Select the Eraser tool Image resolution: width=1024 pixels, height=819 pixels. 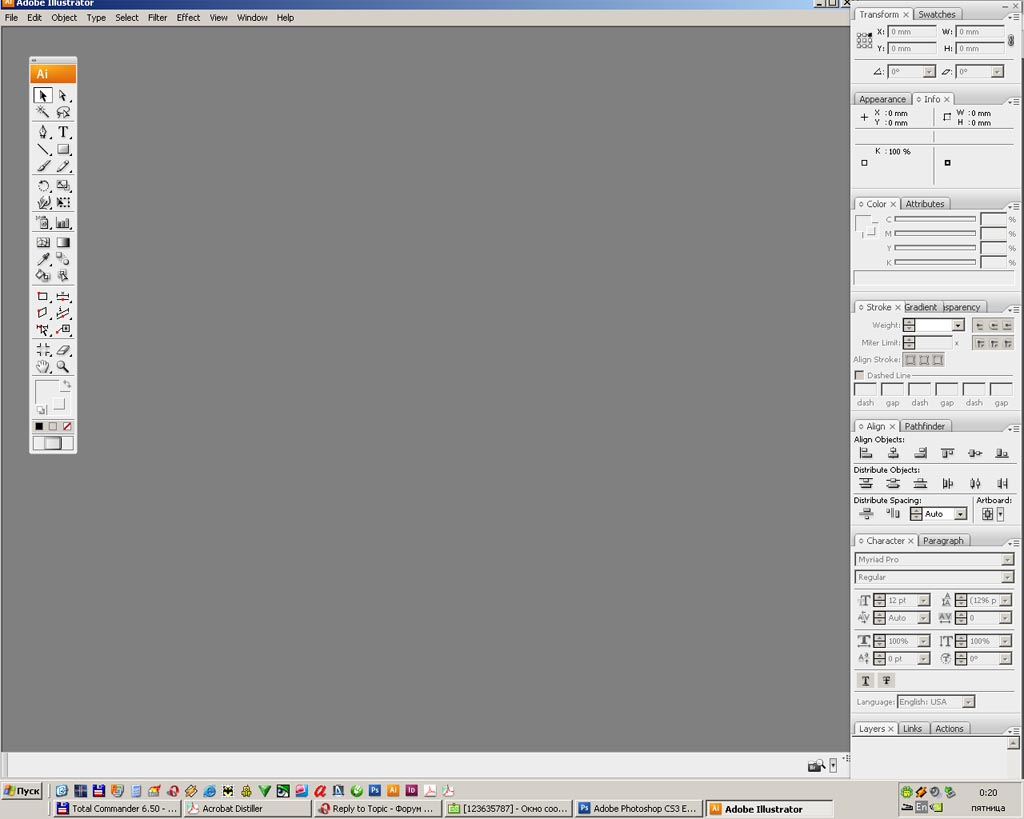[63, 350]
